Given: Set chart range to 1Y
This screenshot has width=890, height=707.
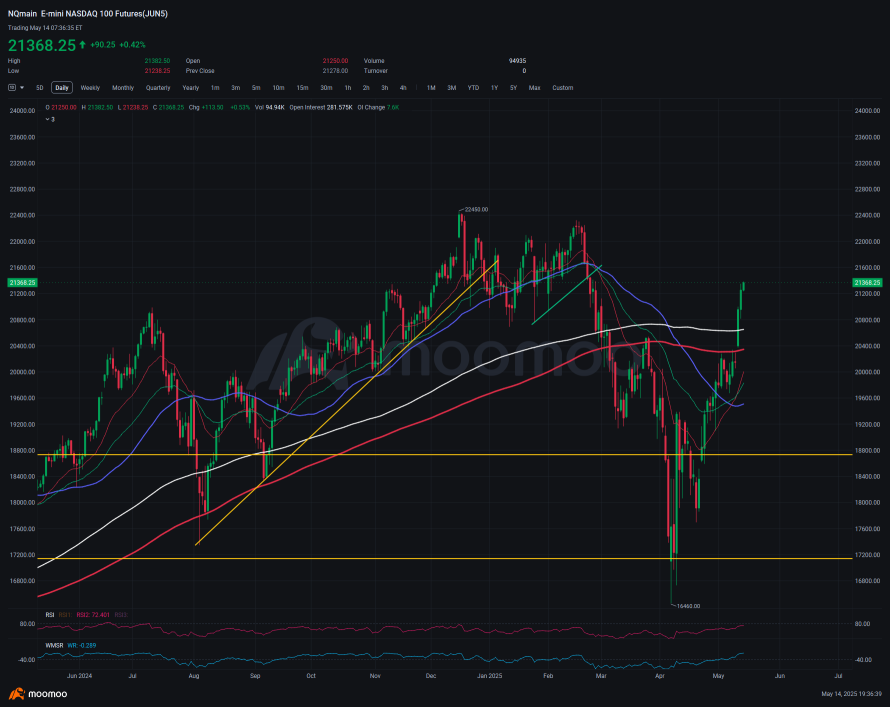Looking at the screenshot, I should click(494, 88).
